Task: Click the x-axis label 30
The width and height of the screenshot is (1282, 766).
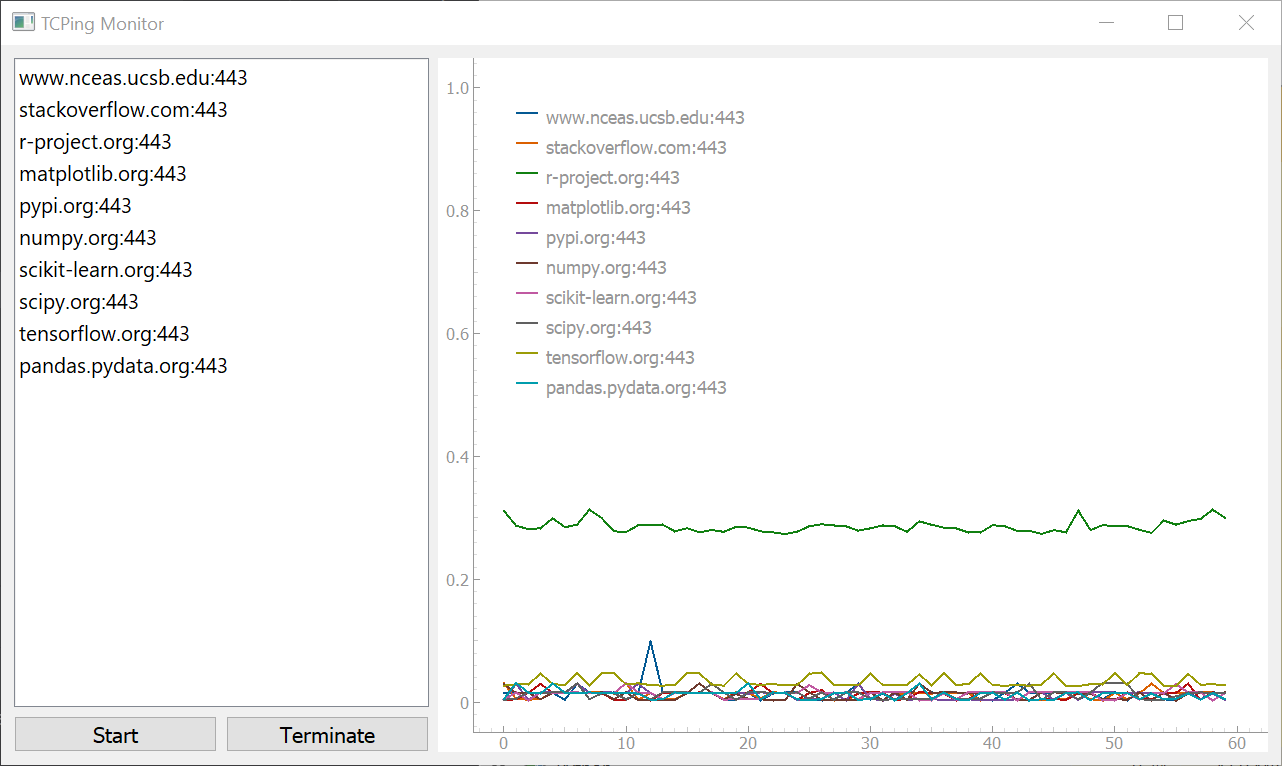Action: (870, 744)
